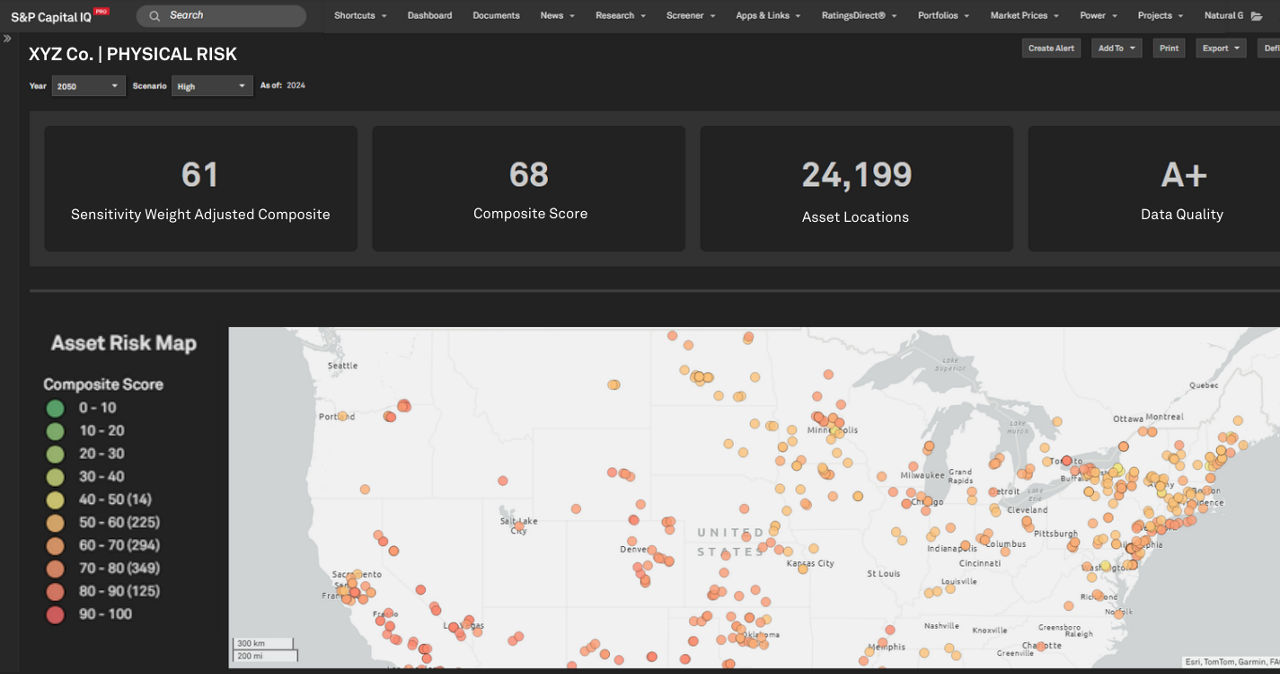Click the green 0 - 10 legend circle
The image size is (1280, 674).
coord(55,408)
